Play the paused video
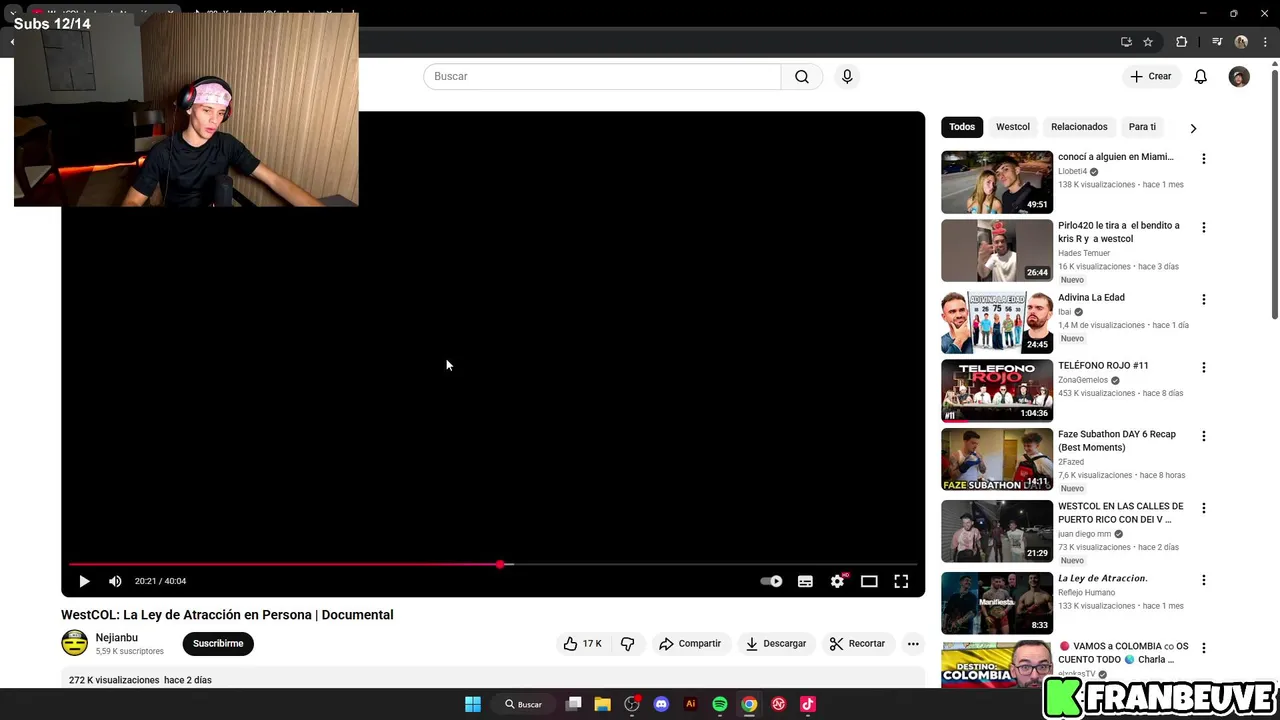This screenshot has width=1280, height=720. click(x=84, y=581)
